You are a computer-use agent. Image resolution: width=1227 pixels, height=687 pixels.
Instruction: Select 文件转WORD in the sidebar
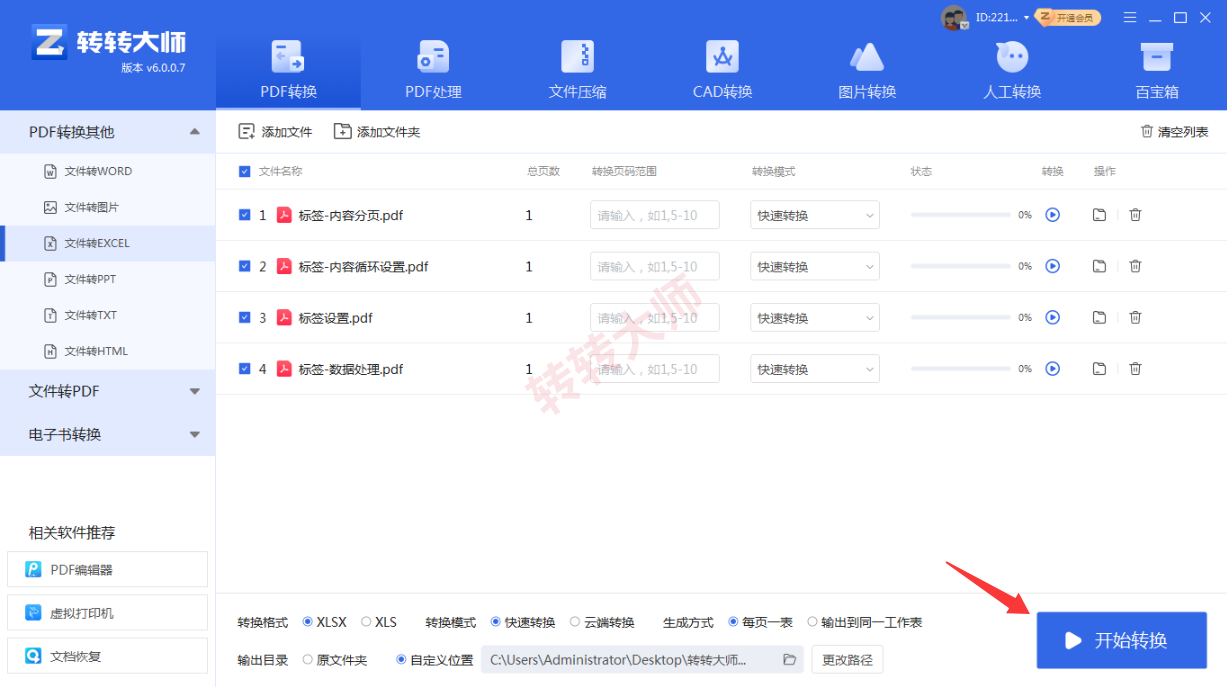tap(107, 171)
